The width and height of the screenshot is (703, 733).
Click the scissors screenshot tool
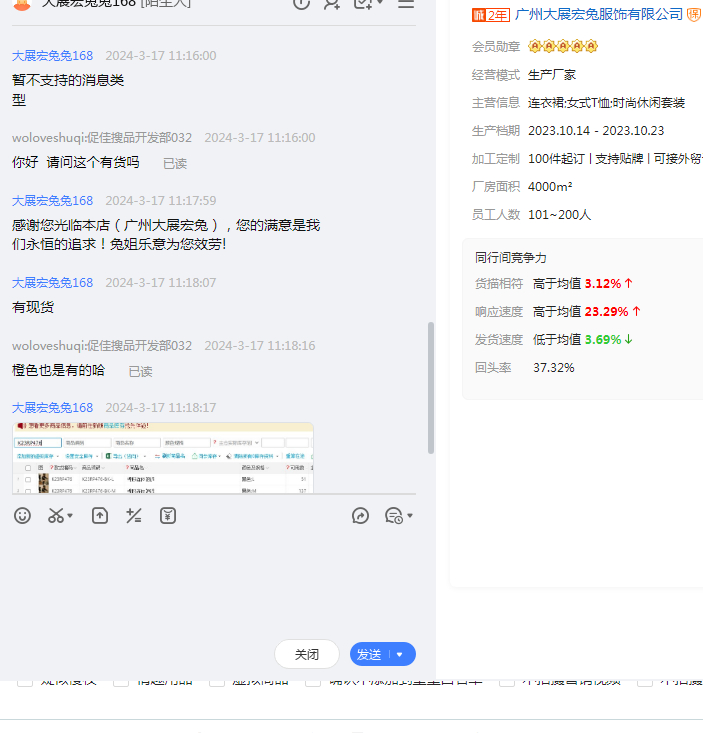[56, 516]
